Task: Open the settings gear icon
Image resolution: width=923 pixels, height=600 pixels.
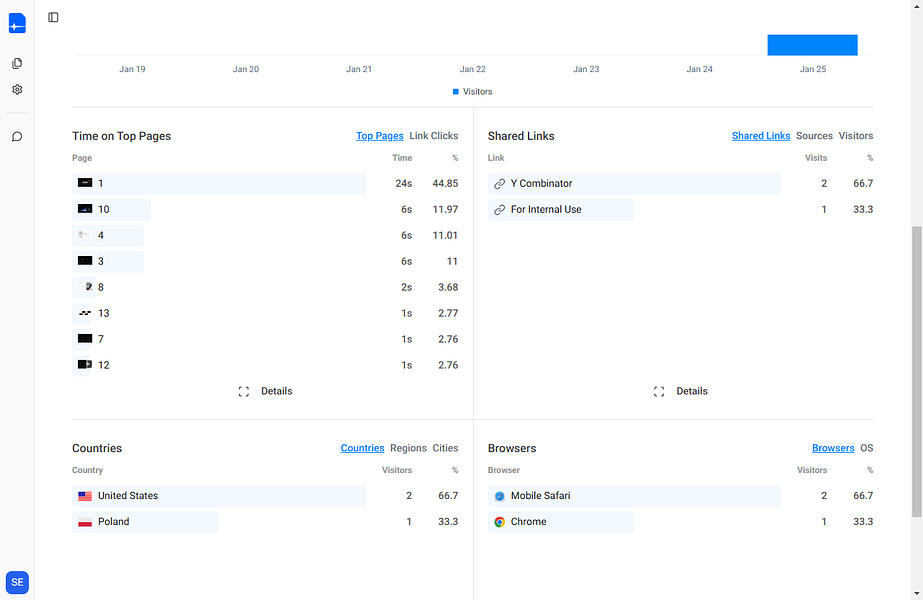Action: (x=17, y=89)
